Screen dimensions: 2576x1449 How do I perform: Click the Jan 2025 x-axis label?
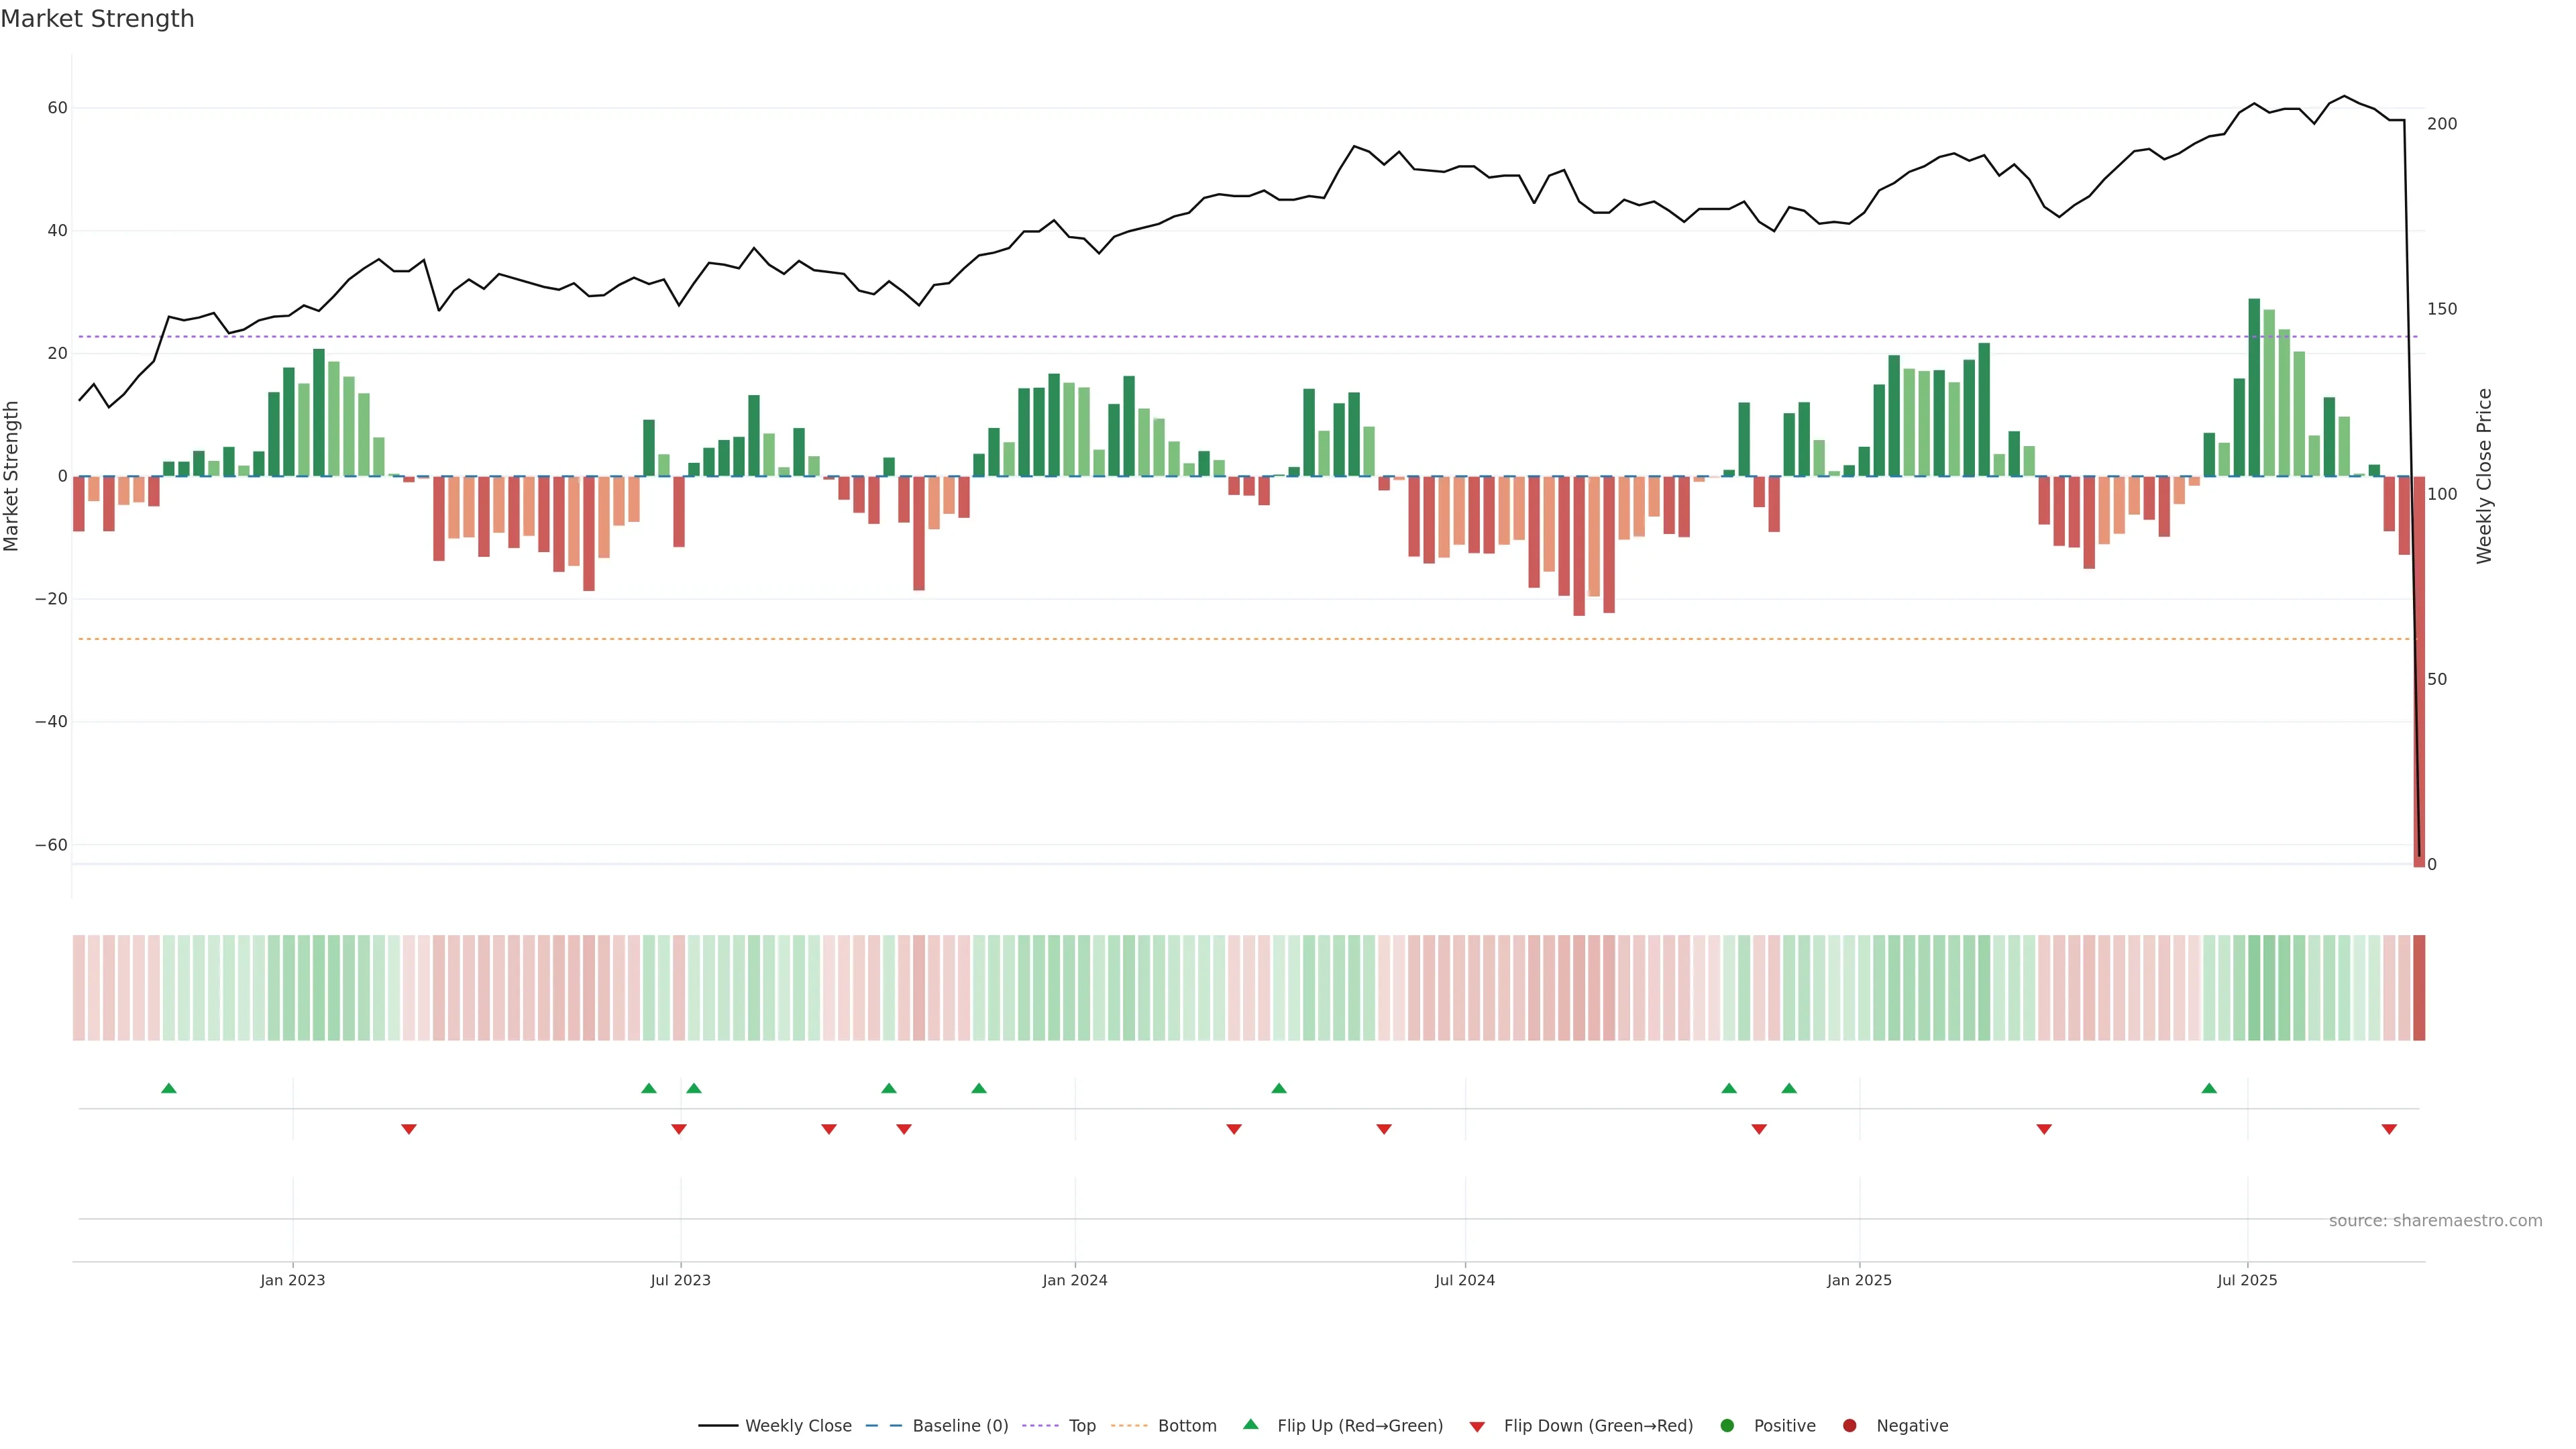pos(1859,1280)
